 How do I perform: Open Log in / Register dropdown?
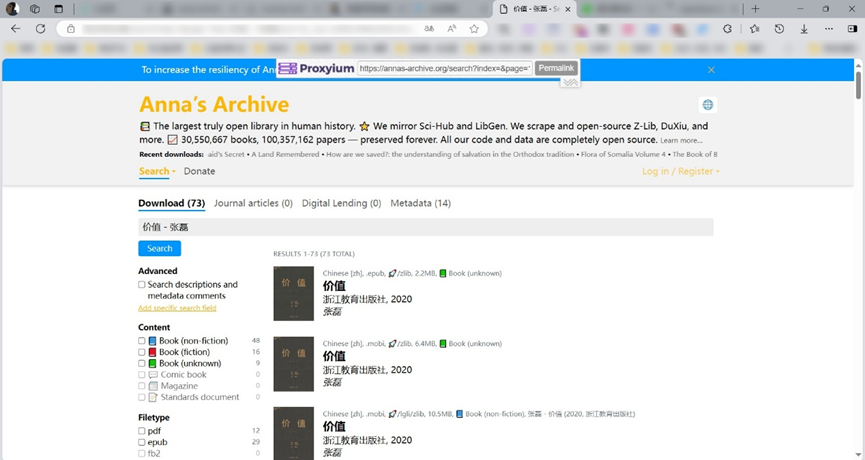tap(681, 171)
